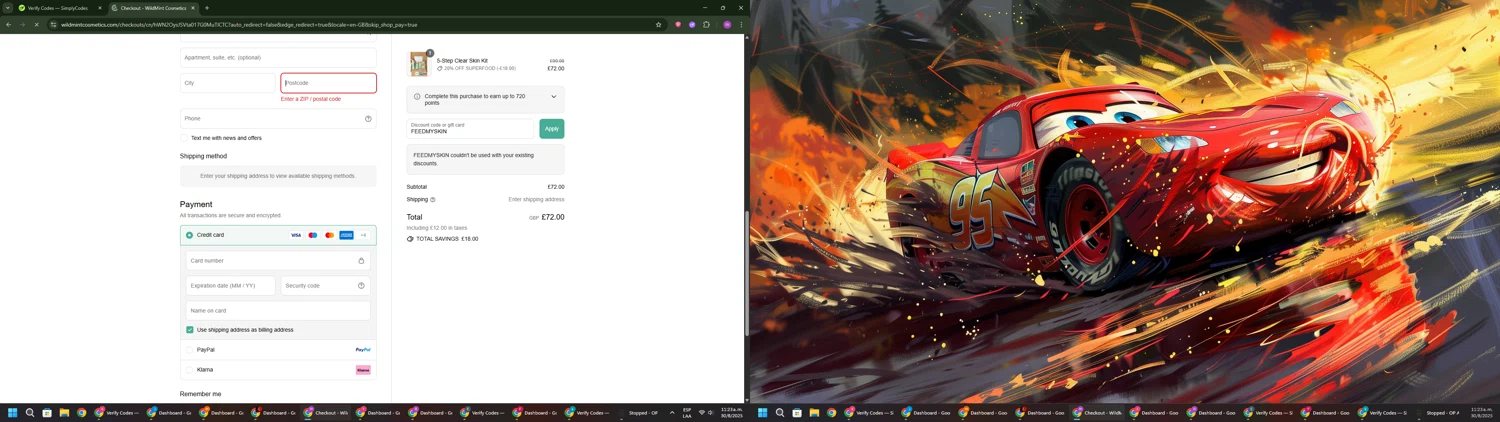The width and height of the screenshot is (1500, 422).
Task: Open the Chrome three-dot menu
Action: pos(741,24)
